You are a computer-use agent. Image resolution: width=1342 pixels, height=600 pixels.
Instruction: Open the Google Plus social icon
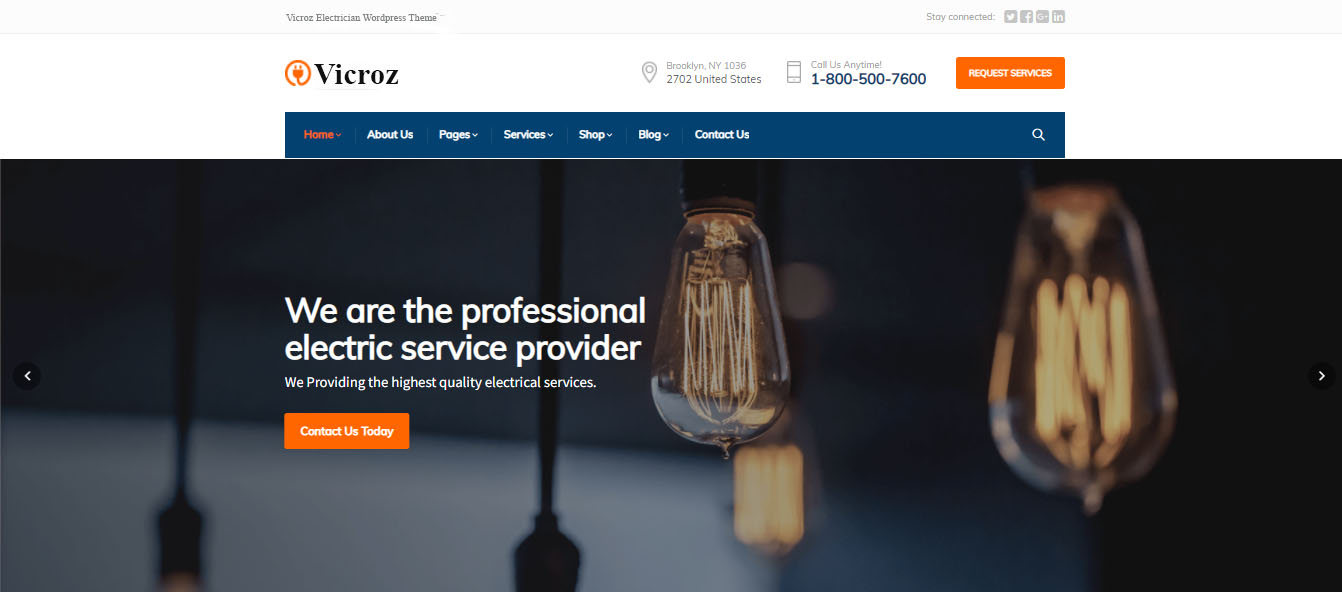[x=1042, y=16]
